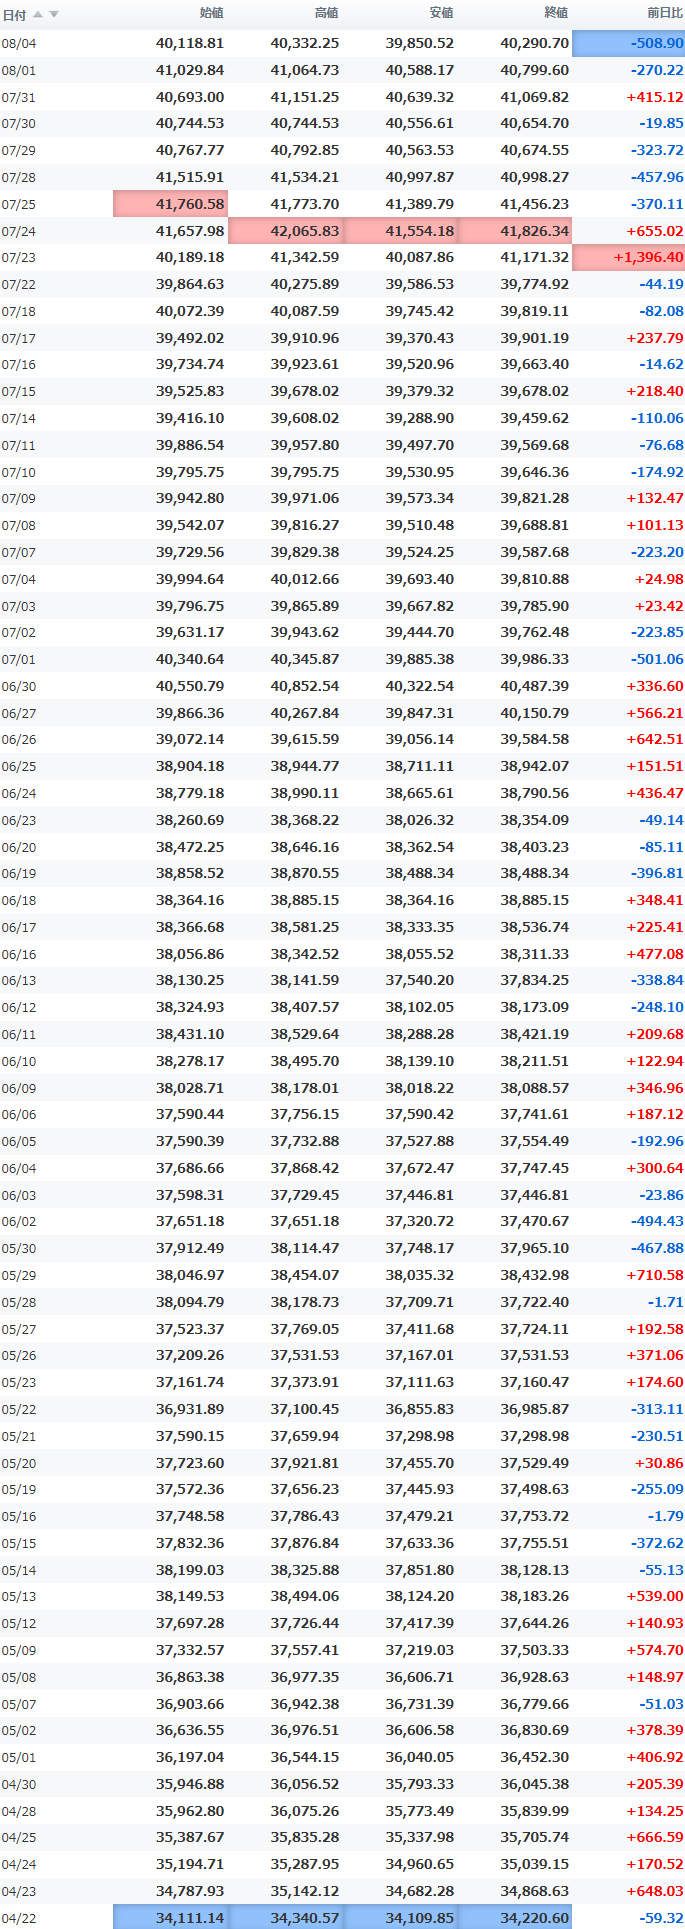Click the 終値 column header
Screen dimensions: 685x1929
[556, 13]
